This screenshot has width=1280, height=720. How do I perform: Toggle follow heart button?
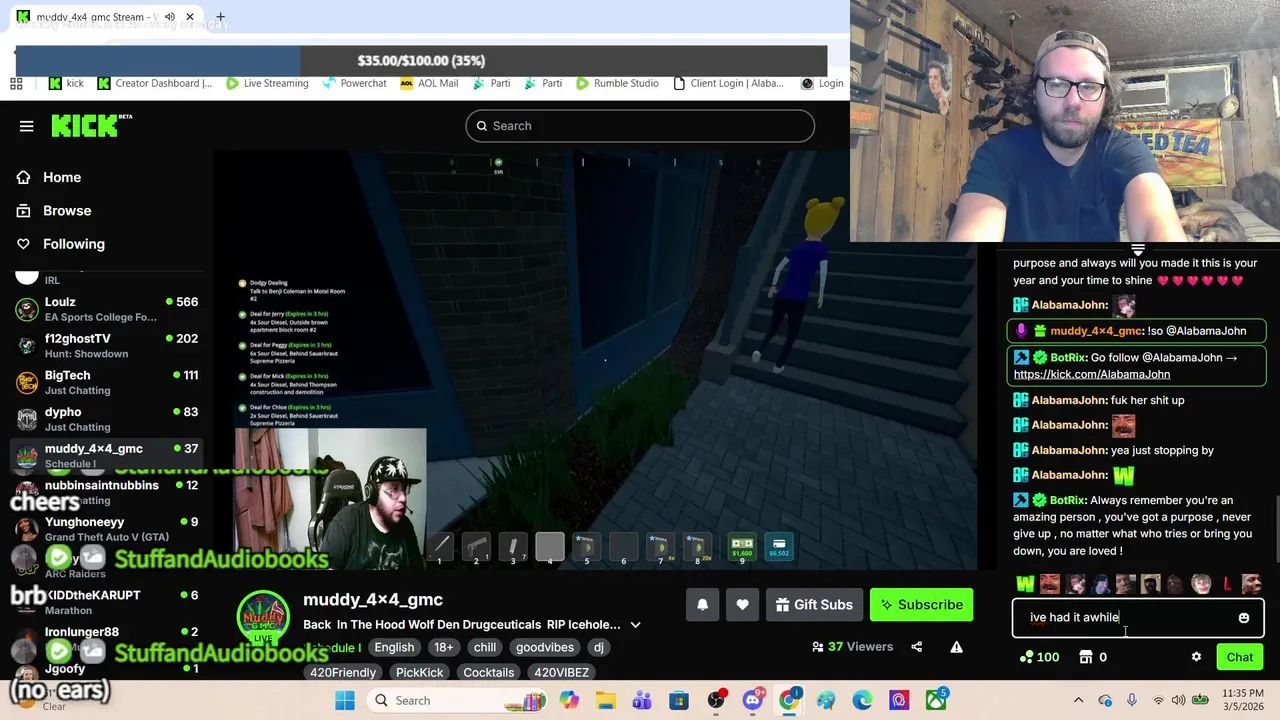pyautogui.click(x=742, y=604)
